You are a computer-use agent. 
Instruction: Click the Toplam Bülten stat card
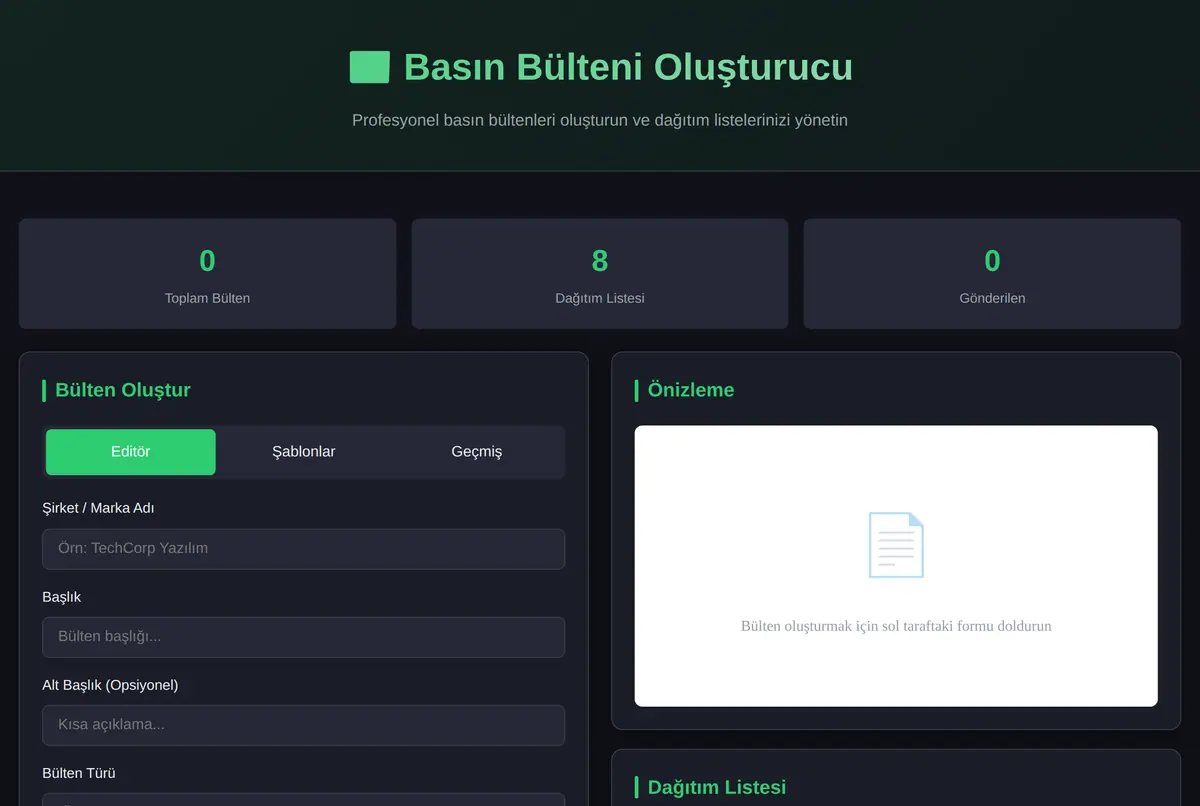pyautogui.click(x=207, y=274)
